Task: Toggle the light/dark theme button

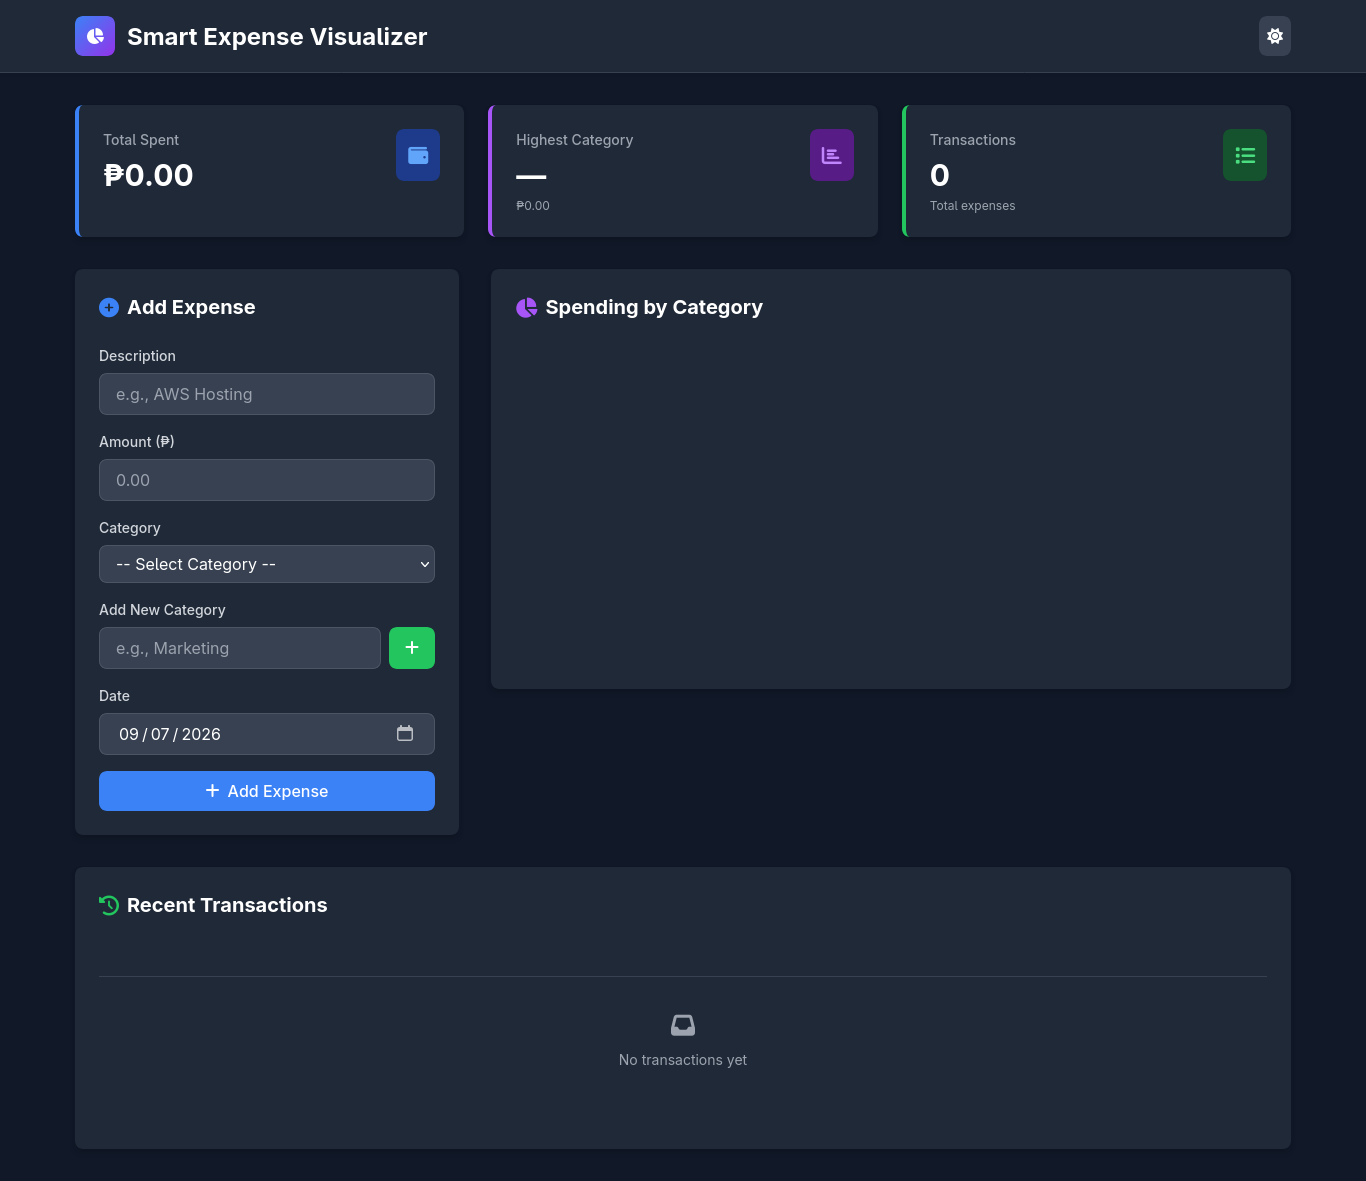Action: pyautogui.click(x=1274, y=36)
